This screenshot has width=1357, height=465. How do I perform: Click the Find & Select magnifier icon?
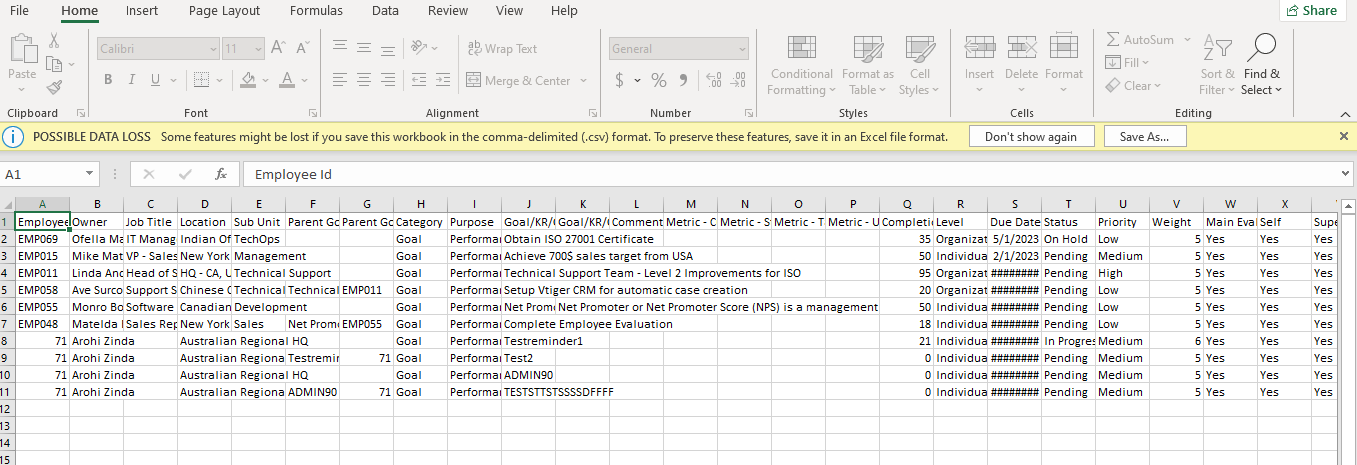pos(1261,48)
